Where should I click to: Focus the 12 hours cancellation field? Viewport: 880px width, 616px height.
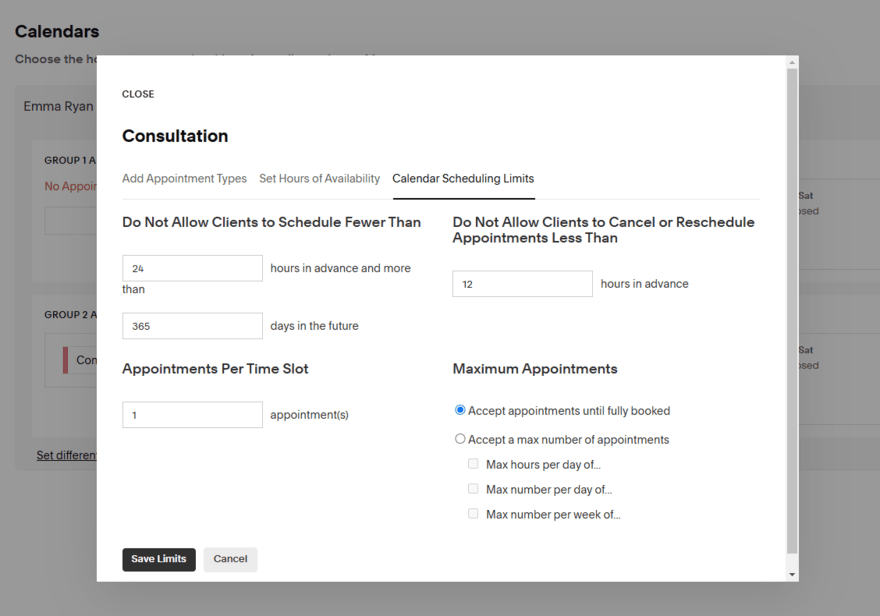coord(522,283)
